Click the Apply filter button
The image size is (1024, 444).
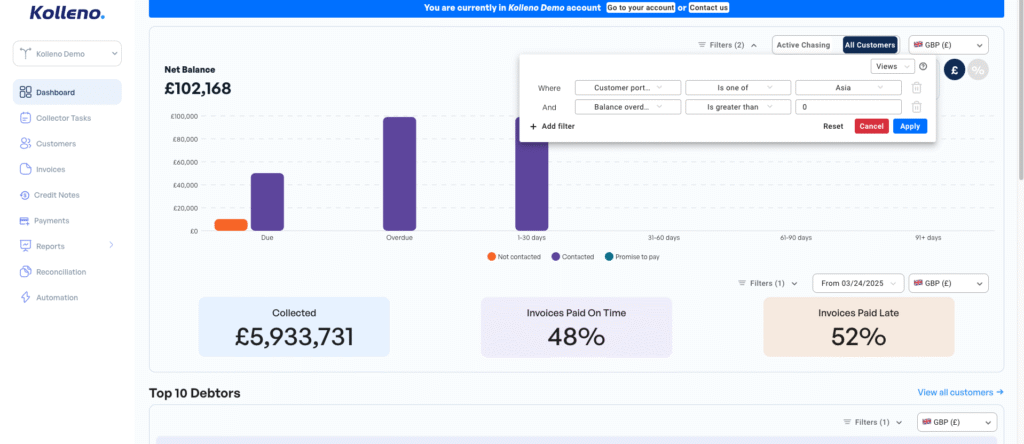pyautogui.click(x=910, y=126)
